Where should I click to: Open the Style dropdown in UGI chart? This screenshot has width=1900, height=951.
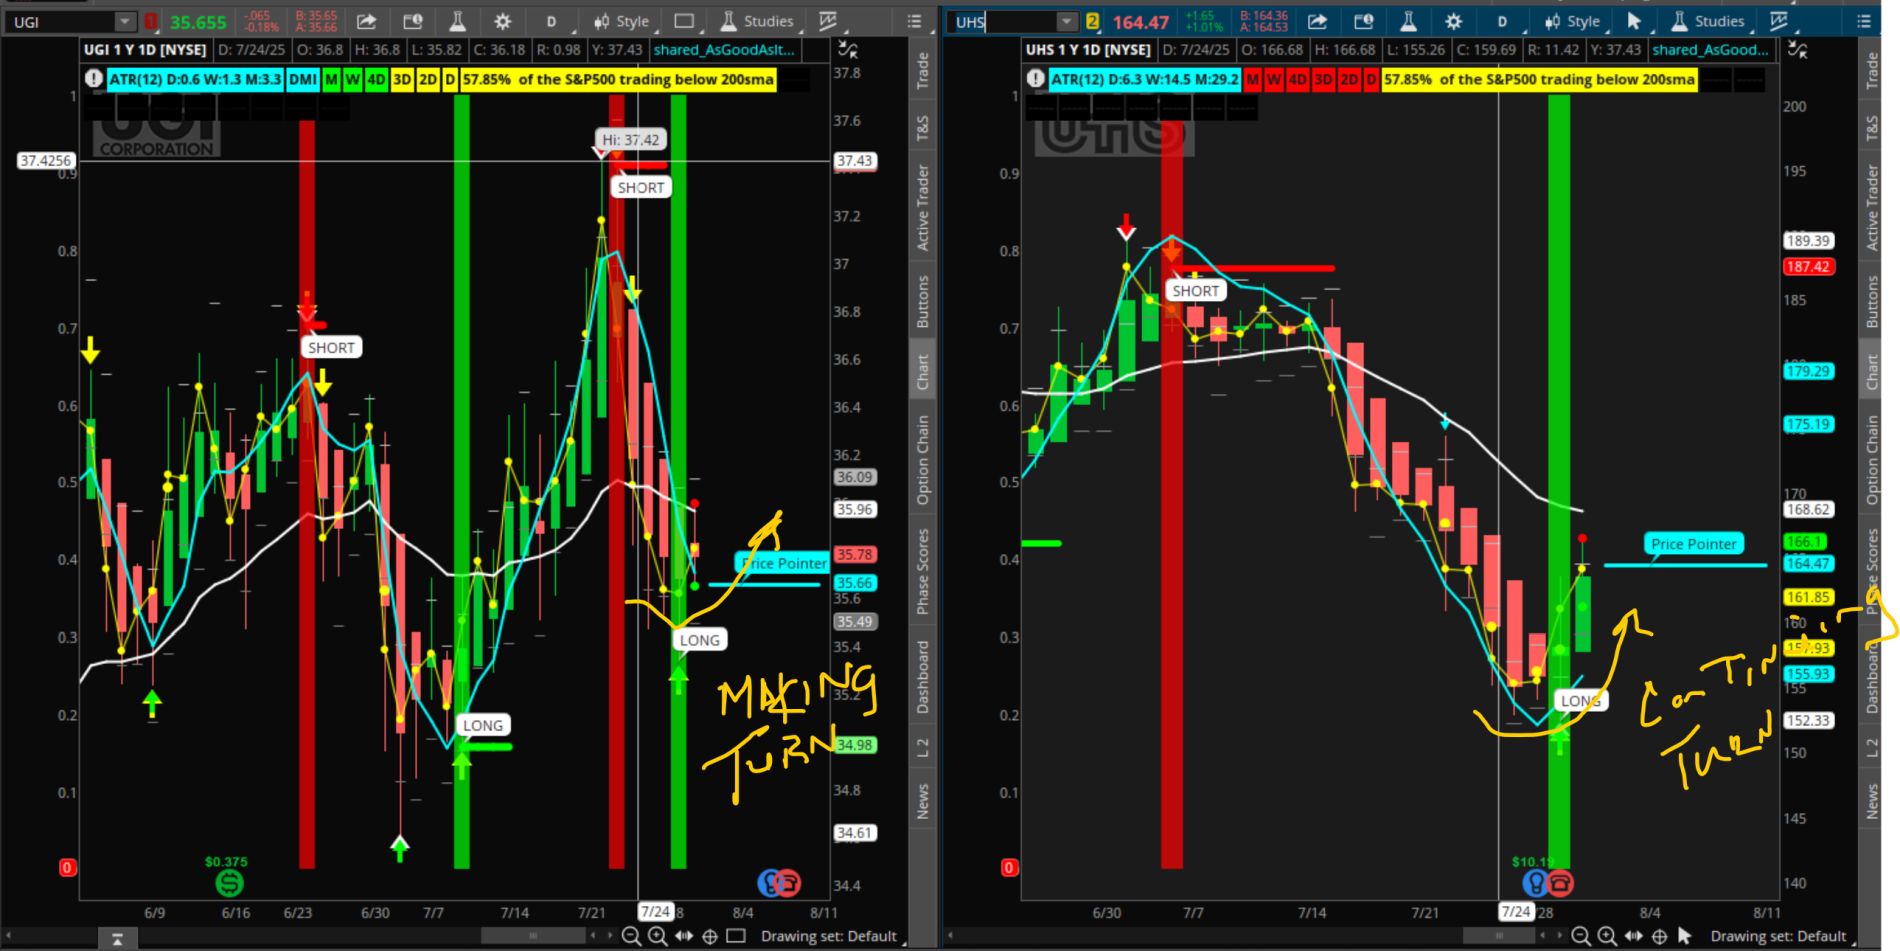point(622,21)
